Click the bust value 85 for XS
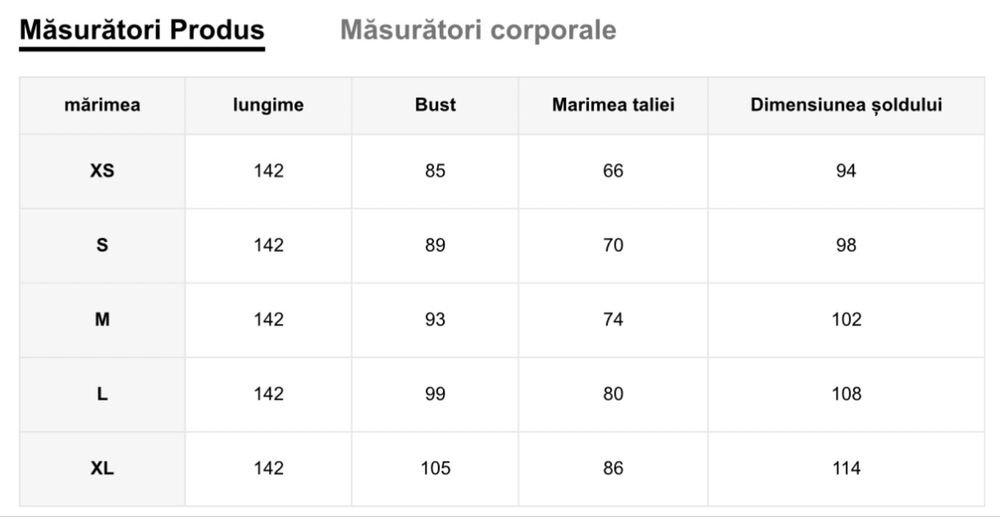 coord(435,171)
